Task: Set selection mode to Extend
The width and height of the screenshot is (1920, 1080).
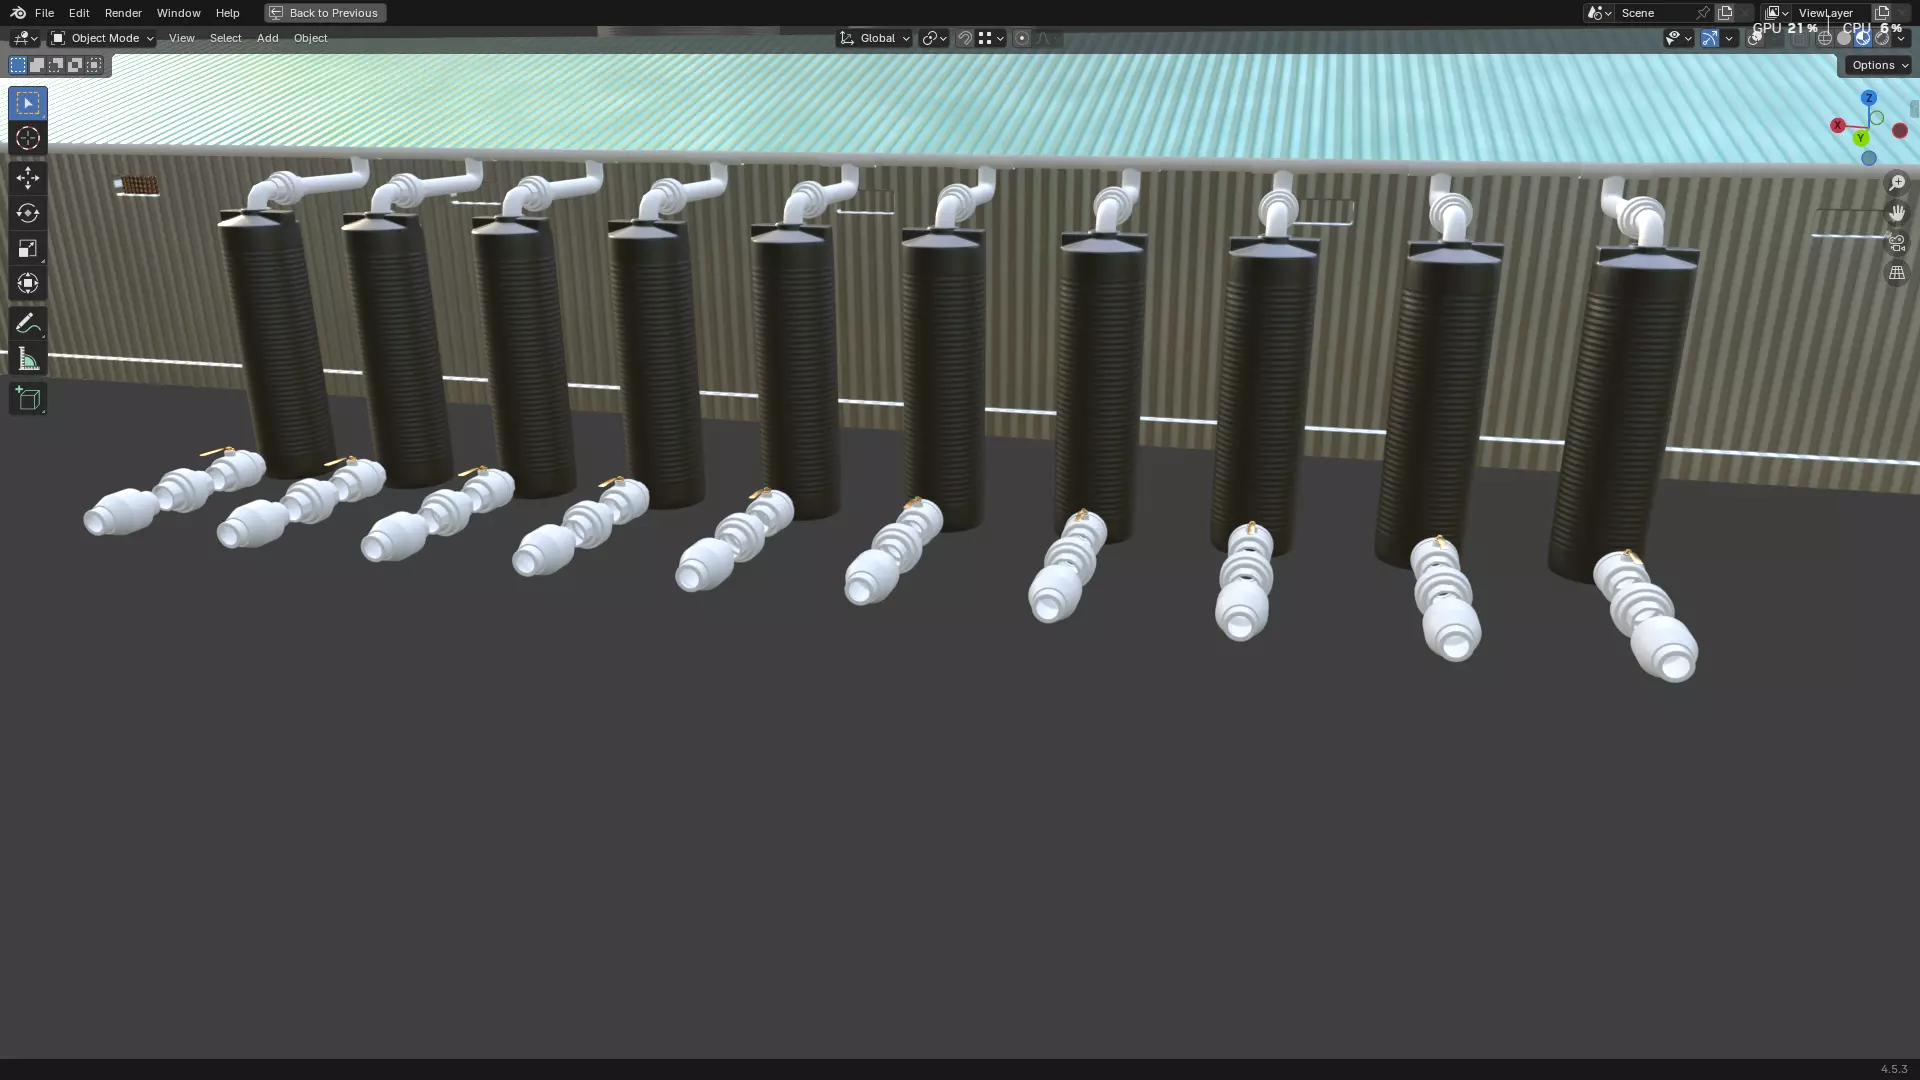Action: (x=37, y=65)
